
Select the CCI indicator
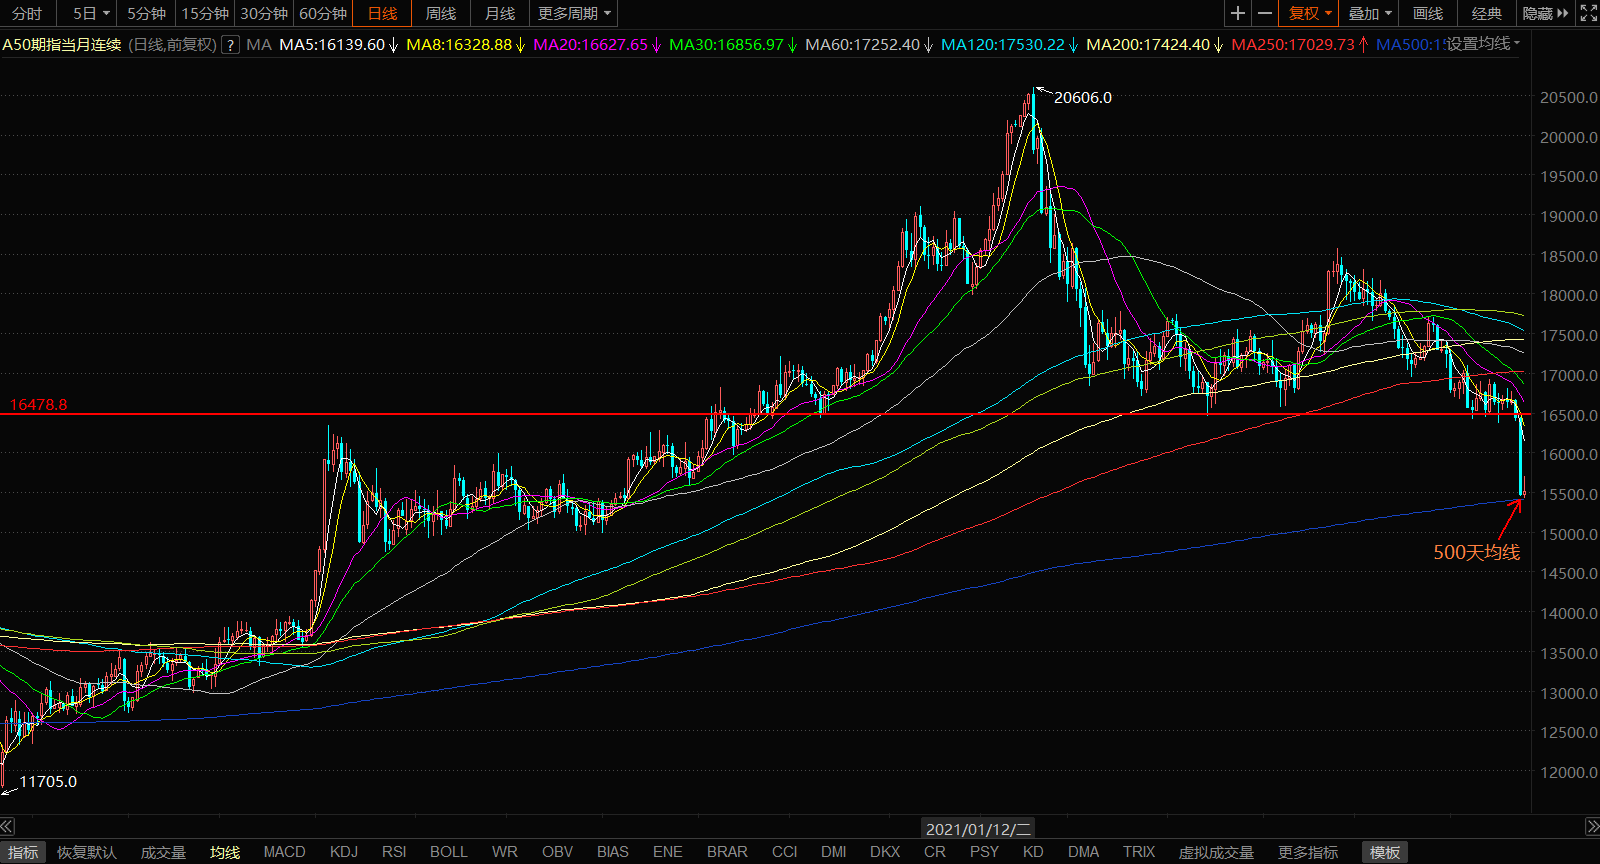(x=785, y=852)
